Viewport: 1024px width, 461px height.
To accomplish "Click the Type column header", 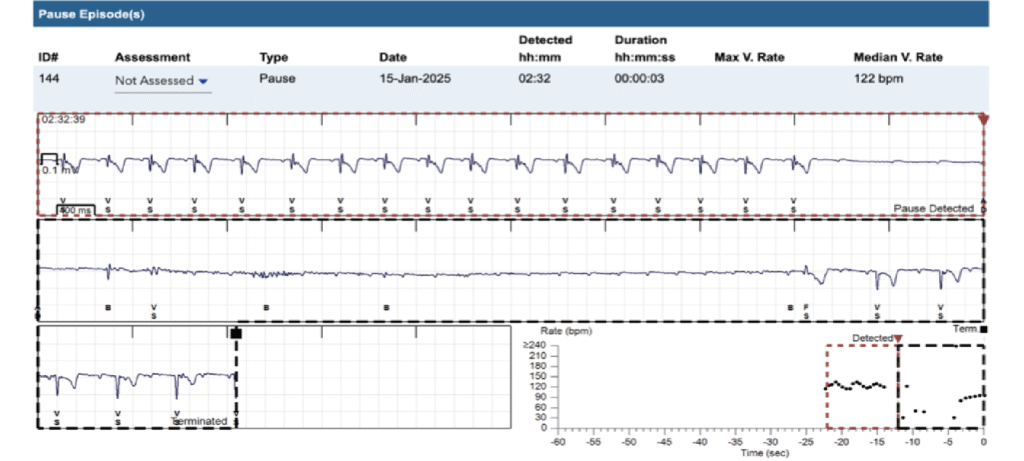I will click(273, 57).
